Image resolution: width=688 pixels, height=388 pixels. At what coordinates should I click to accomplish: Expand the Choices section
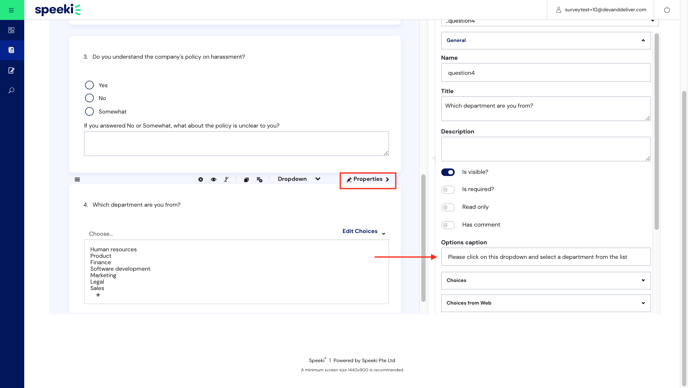545,280
